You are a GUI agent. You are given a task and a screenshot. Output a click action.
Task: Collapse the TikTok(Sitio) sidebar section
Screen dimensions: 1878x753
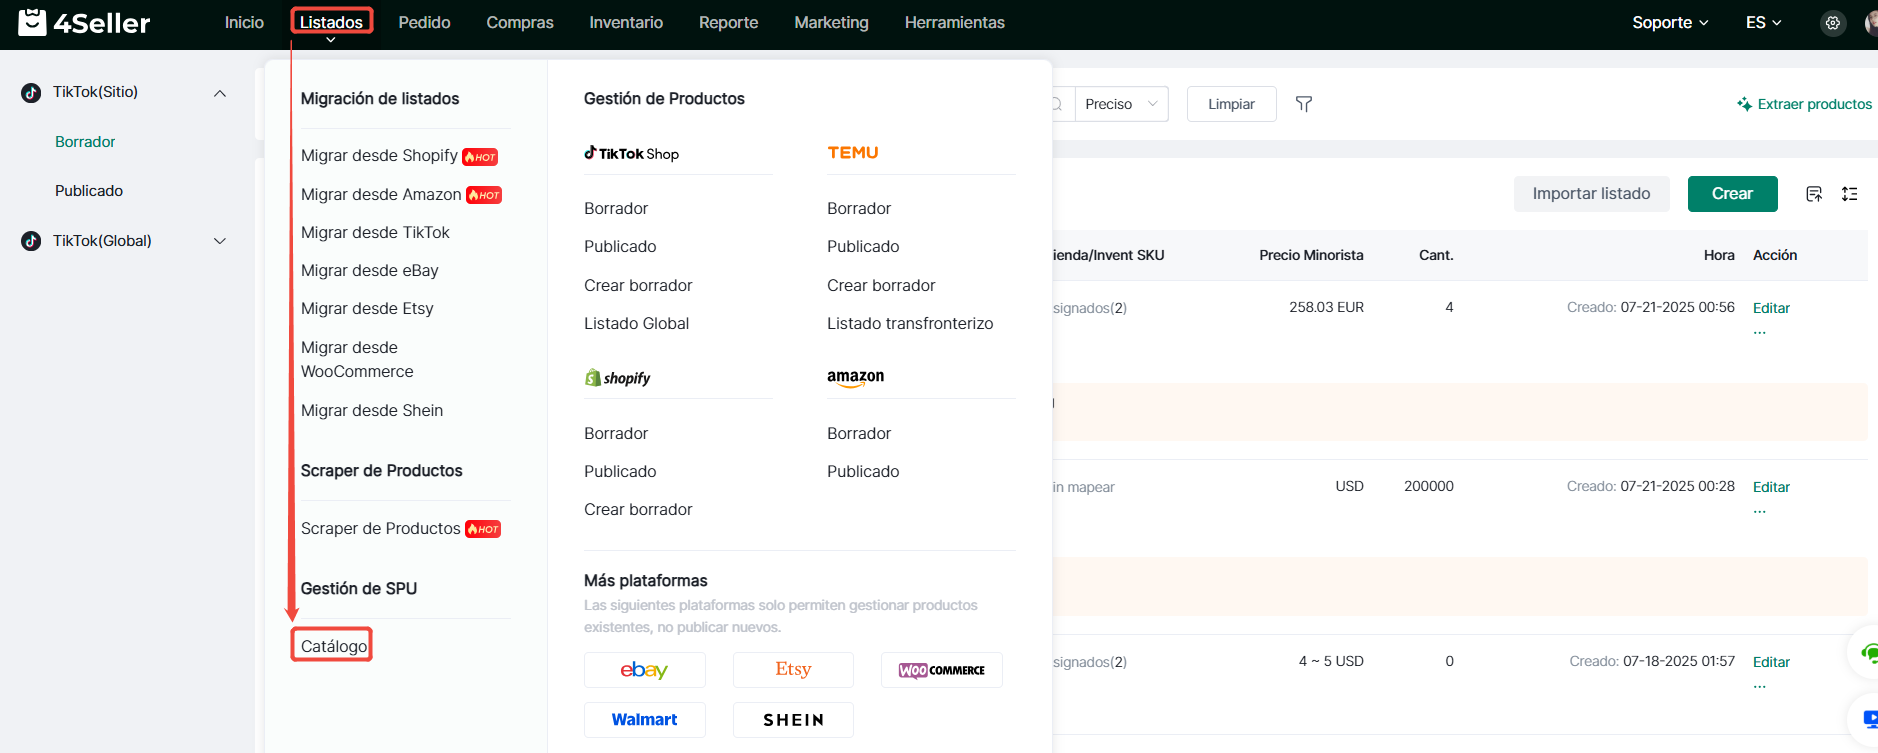point(220,93)
